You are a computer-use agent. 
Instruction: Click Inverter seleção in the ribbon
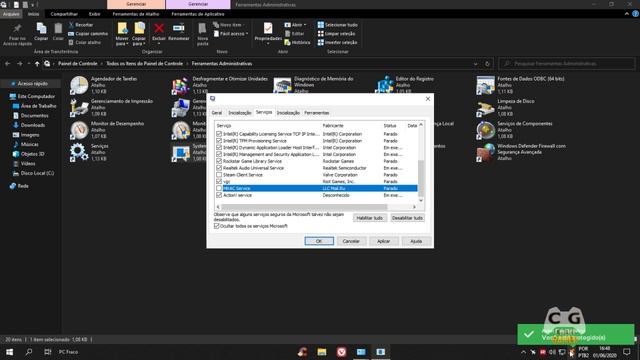(338, 42)
